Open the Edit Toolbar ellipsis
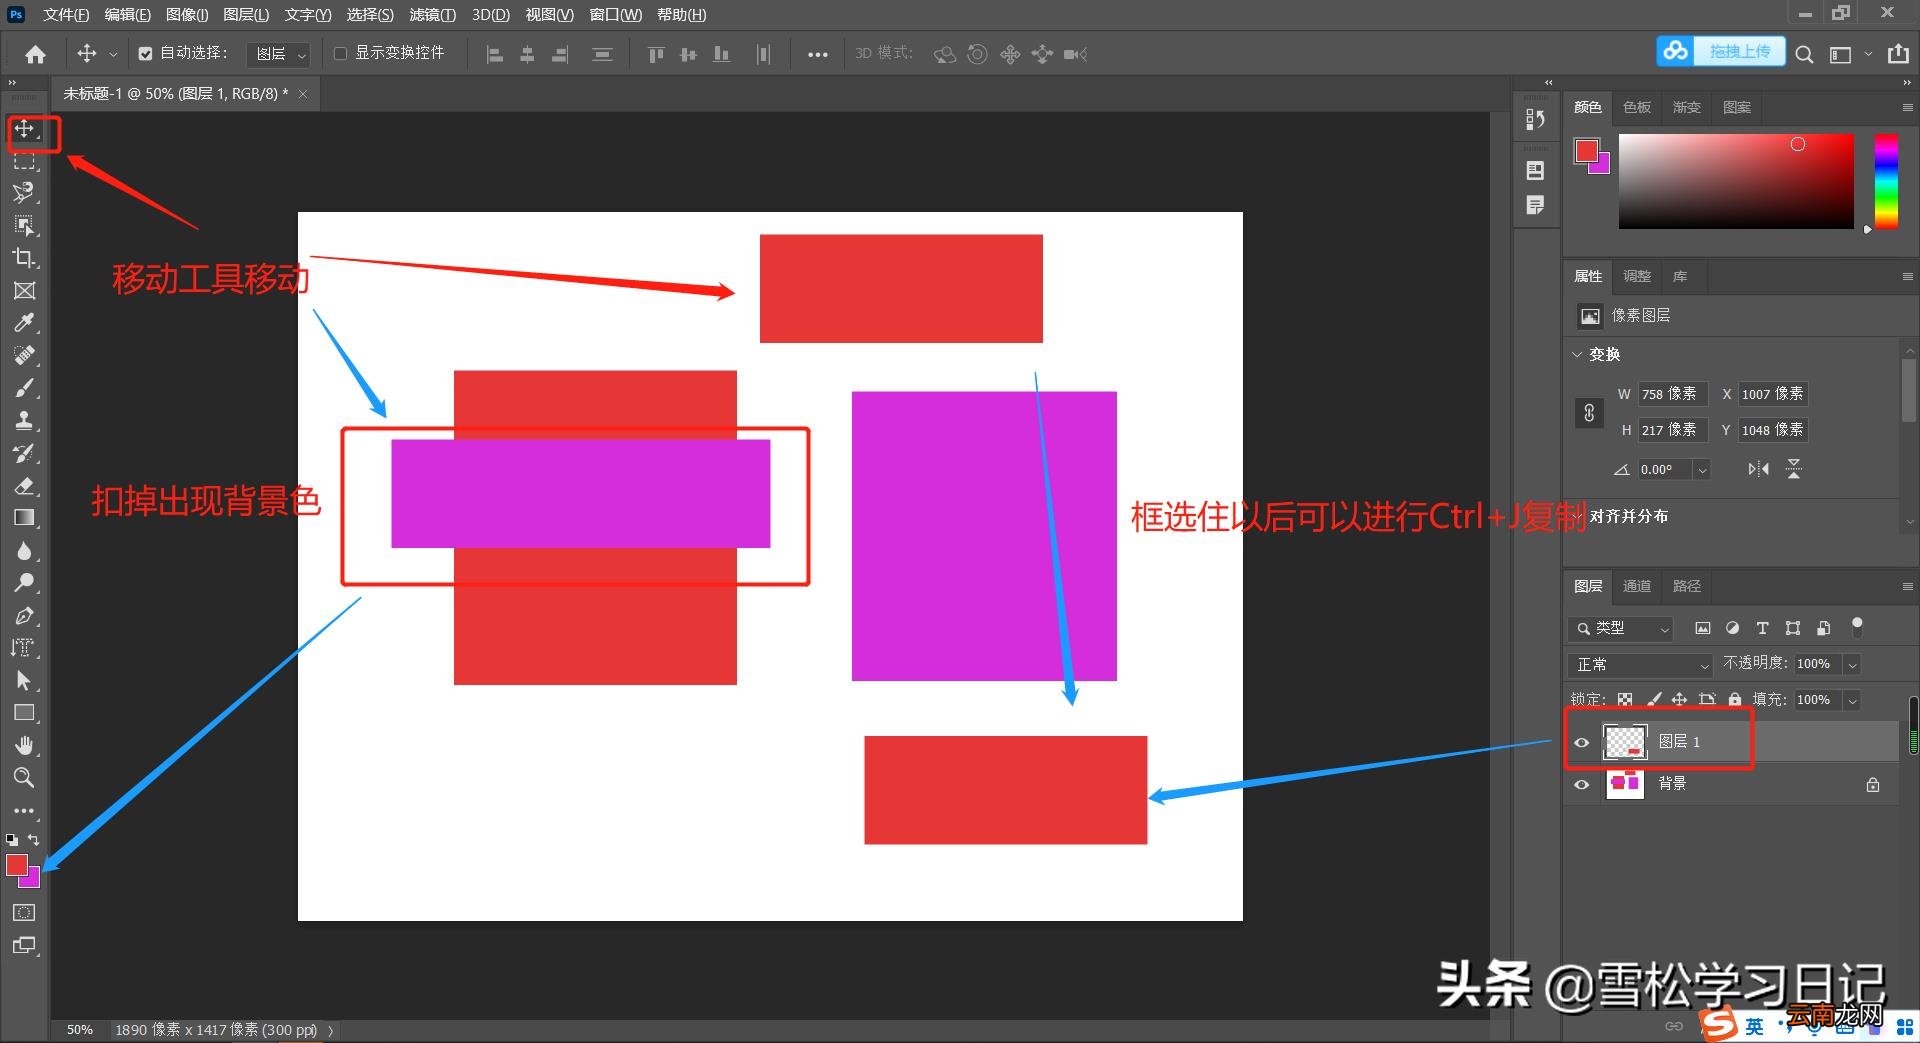The height and width of the screenshot is (1043, 1920). (24, 811)
